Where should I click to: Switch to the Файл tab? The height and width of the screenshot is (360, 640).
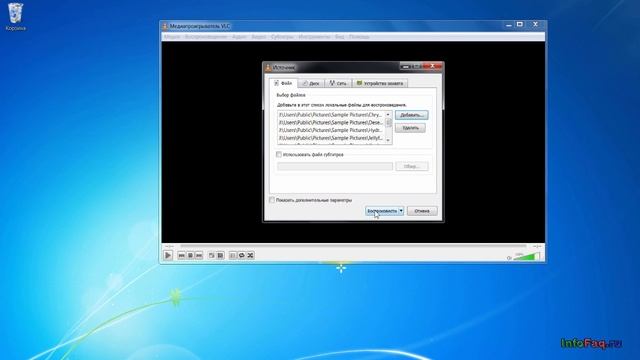point(283,83)
